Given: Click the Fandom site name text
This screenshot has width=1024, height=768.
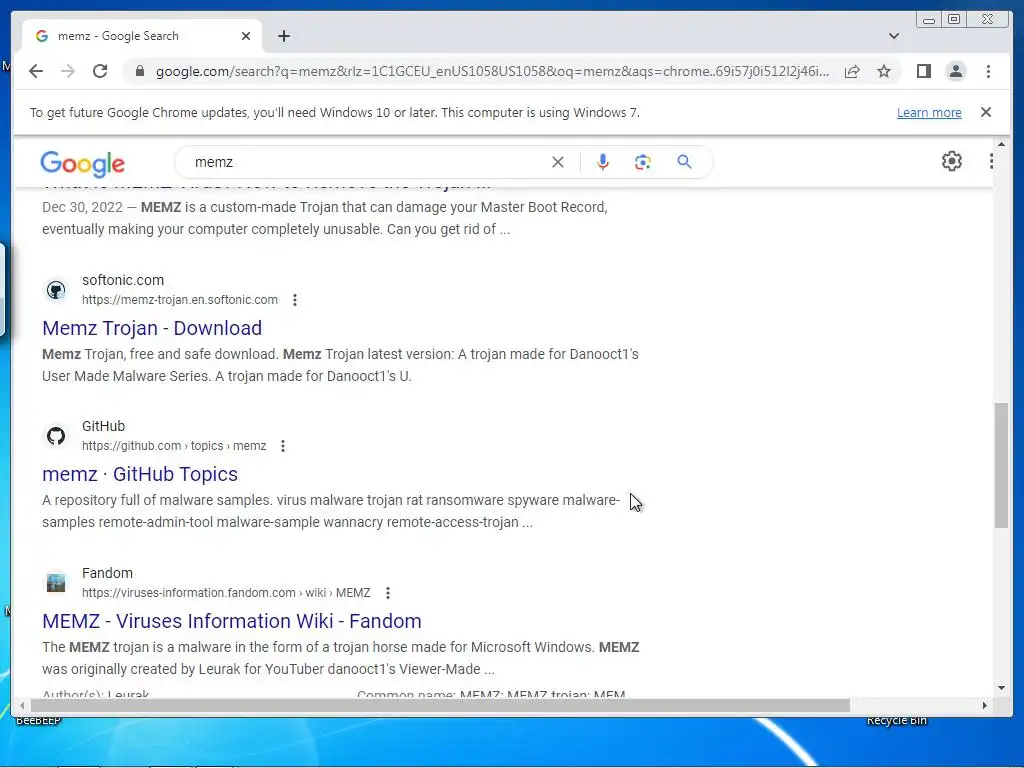Looking at the screenshot, I should coord(107,573).
